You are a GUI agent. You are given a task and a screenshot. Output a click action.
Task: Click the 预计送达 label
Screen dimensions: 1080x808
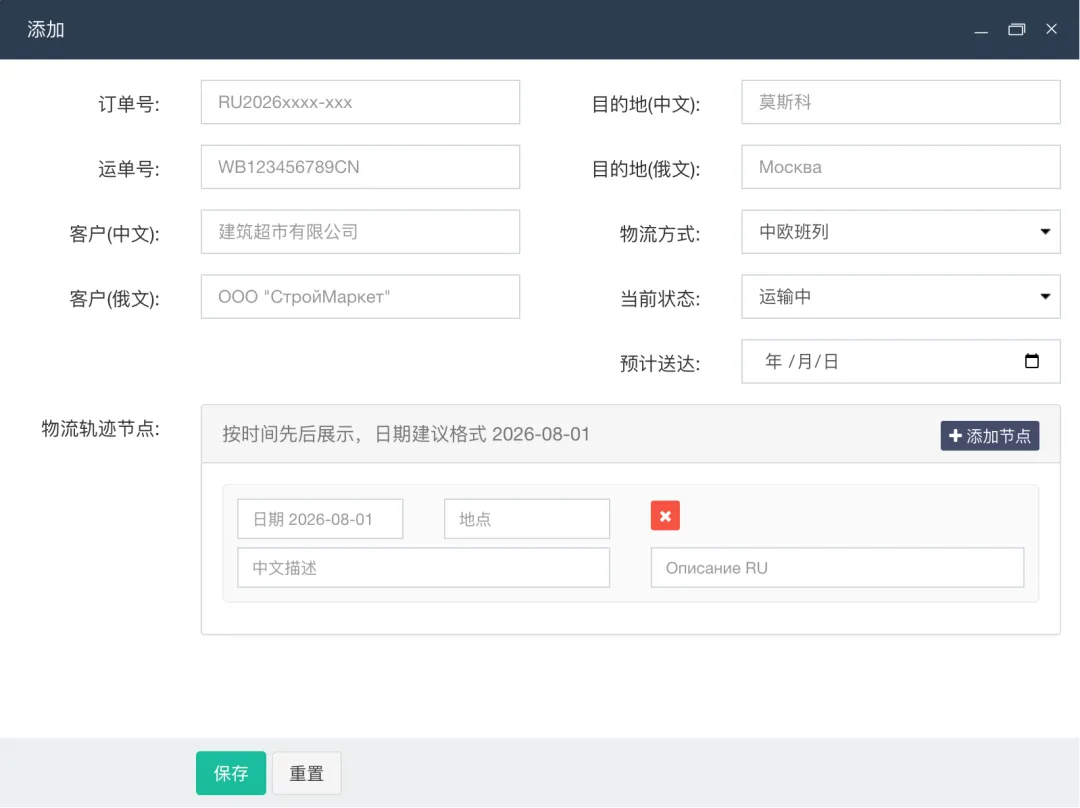pyautogui.click(x=660, y=364)
